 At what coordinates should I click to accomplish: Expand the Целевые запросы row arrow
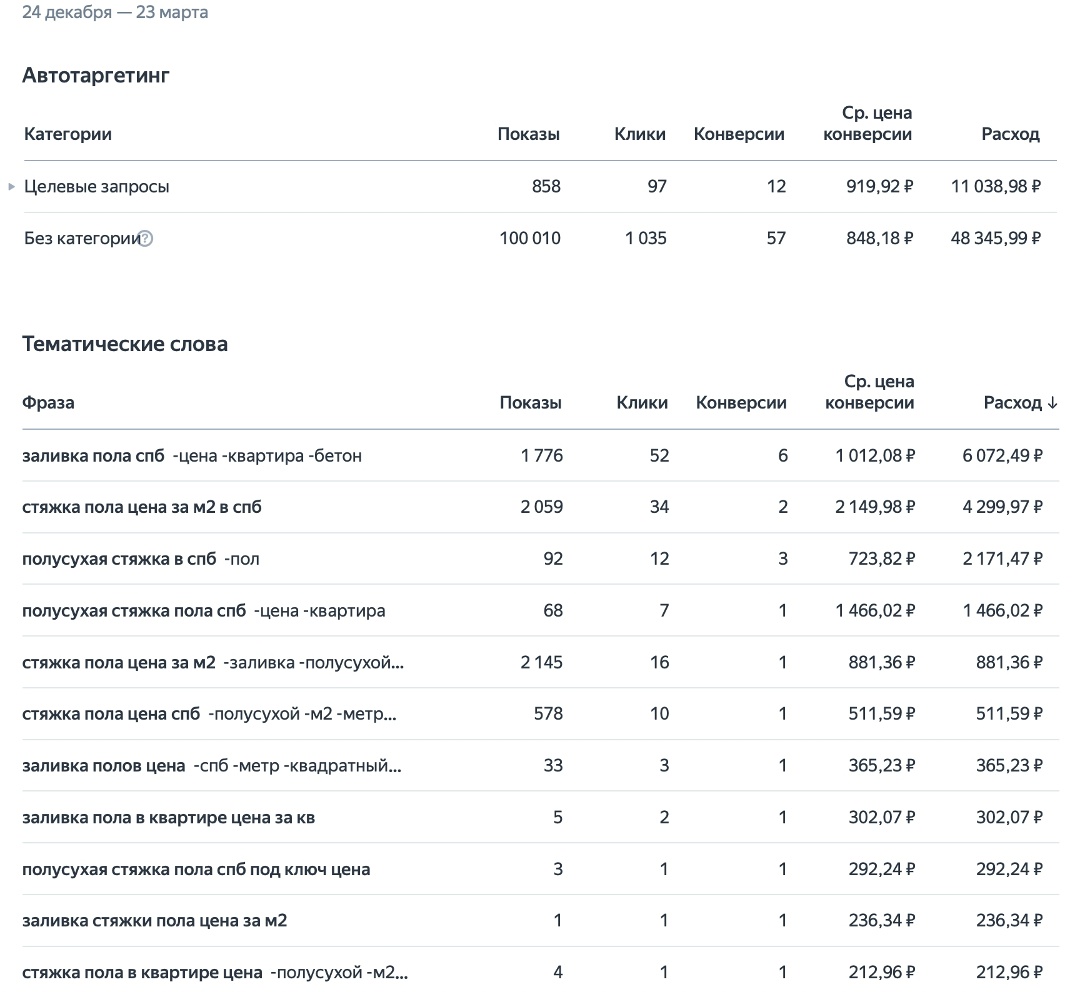[12, 186]
